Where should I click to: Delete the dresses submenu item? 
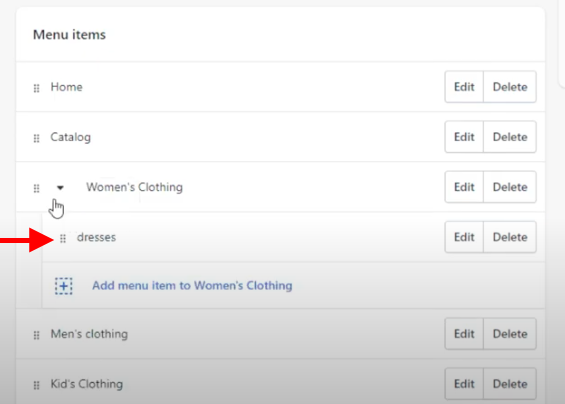(510, 237)
